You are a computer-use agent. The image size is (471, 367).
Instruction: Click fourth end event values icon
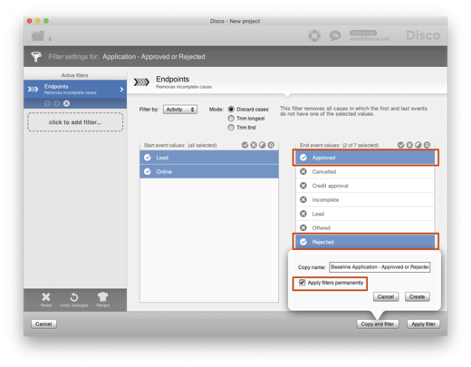click(427, 145)
